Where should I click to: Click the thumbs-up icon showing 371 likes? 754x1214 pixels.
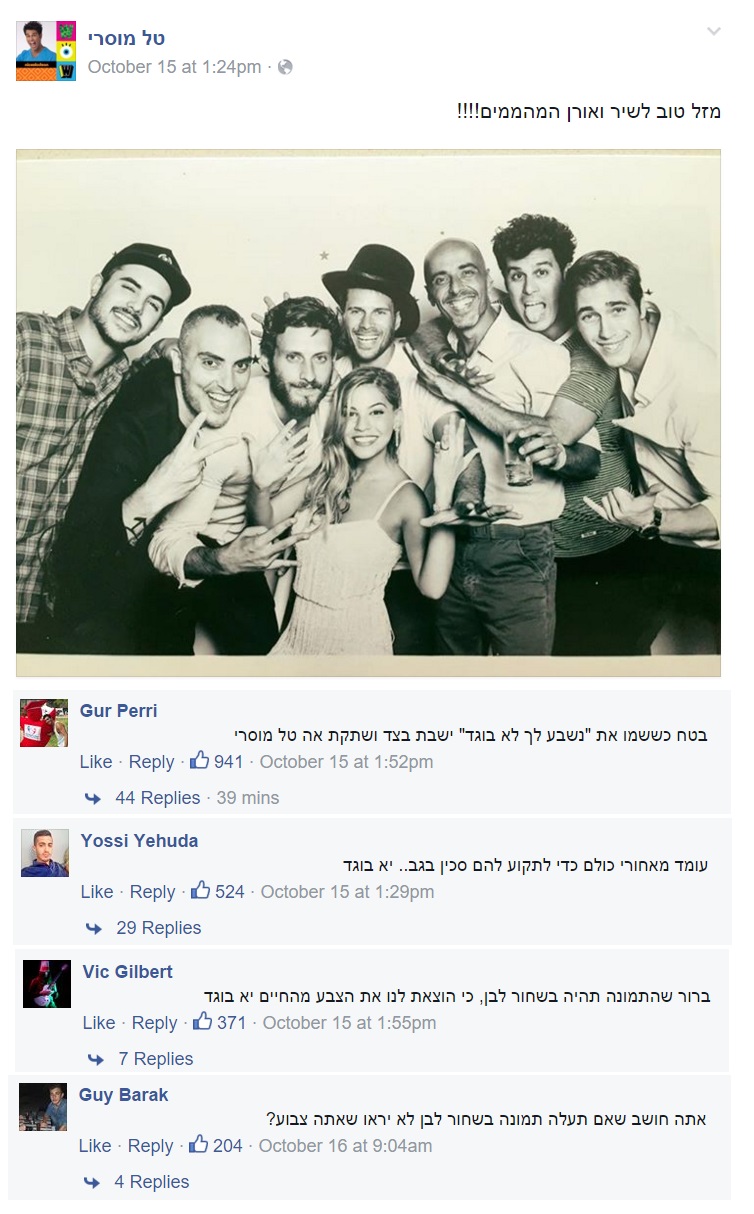(x=202, y=1022)
